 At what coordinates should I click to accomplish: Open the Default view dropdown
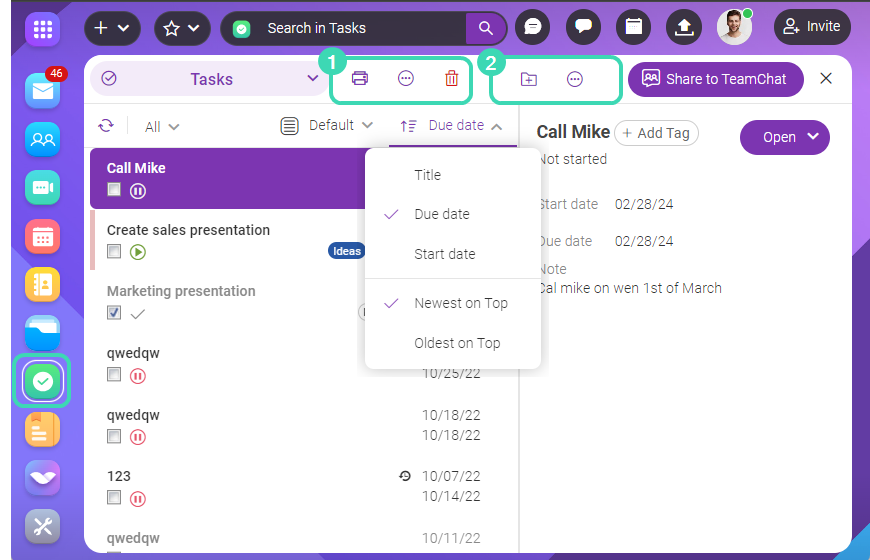[x=327, y=126]
